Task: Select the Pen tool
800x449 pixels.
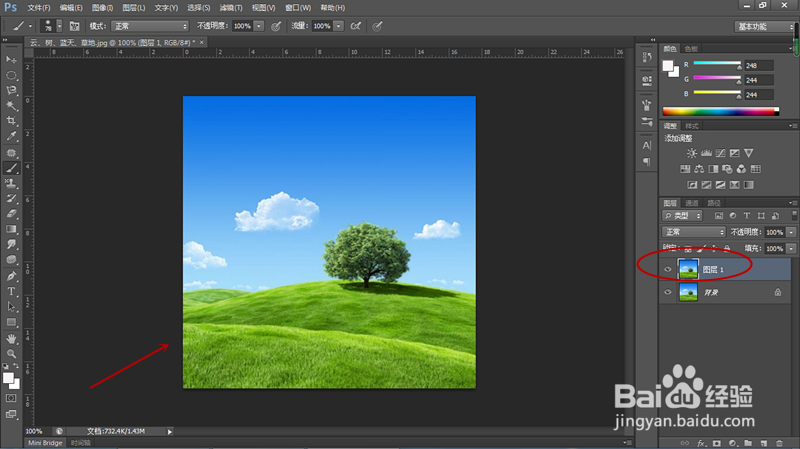Action: pos(11,276)
